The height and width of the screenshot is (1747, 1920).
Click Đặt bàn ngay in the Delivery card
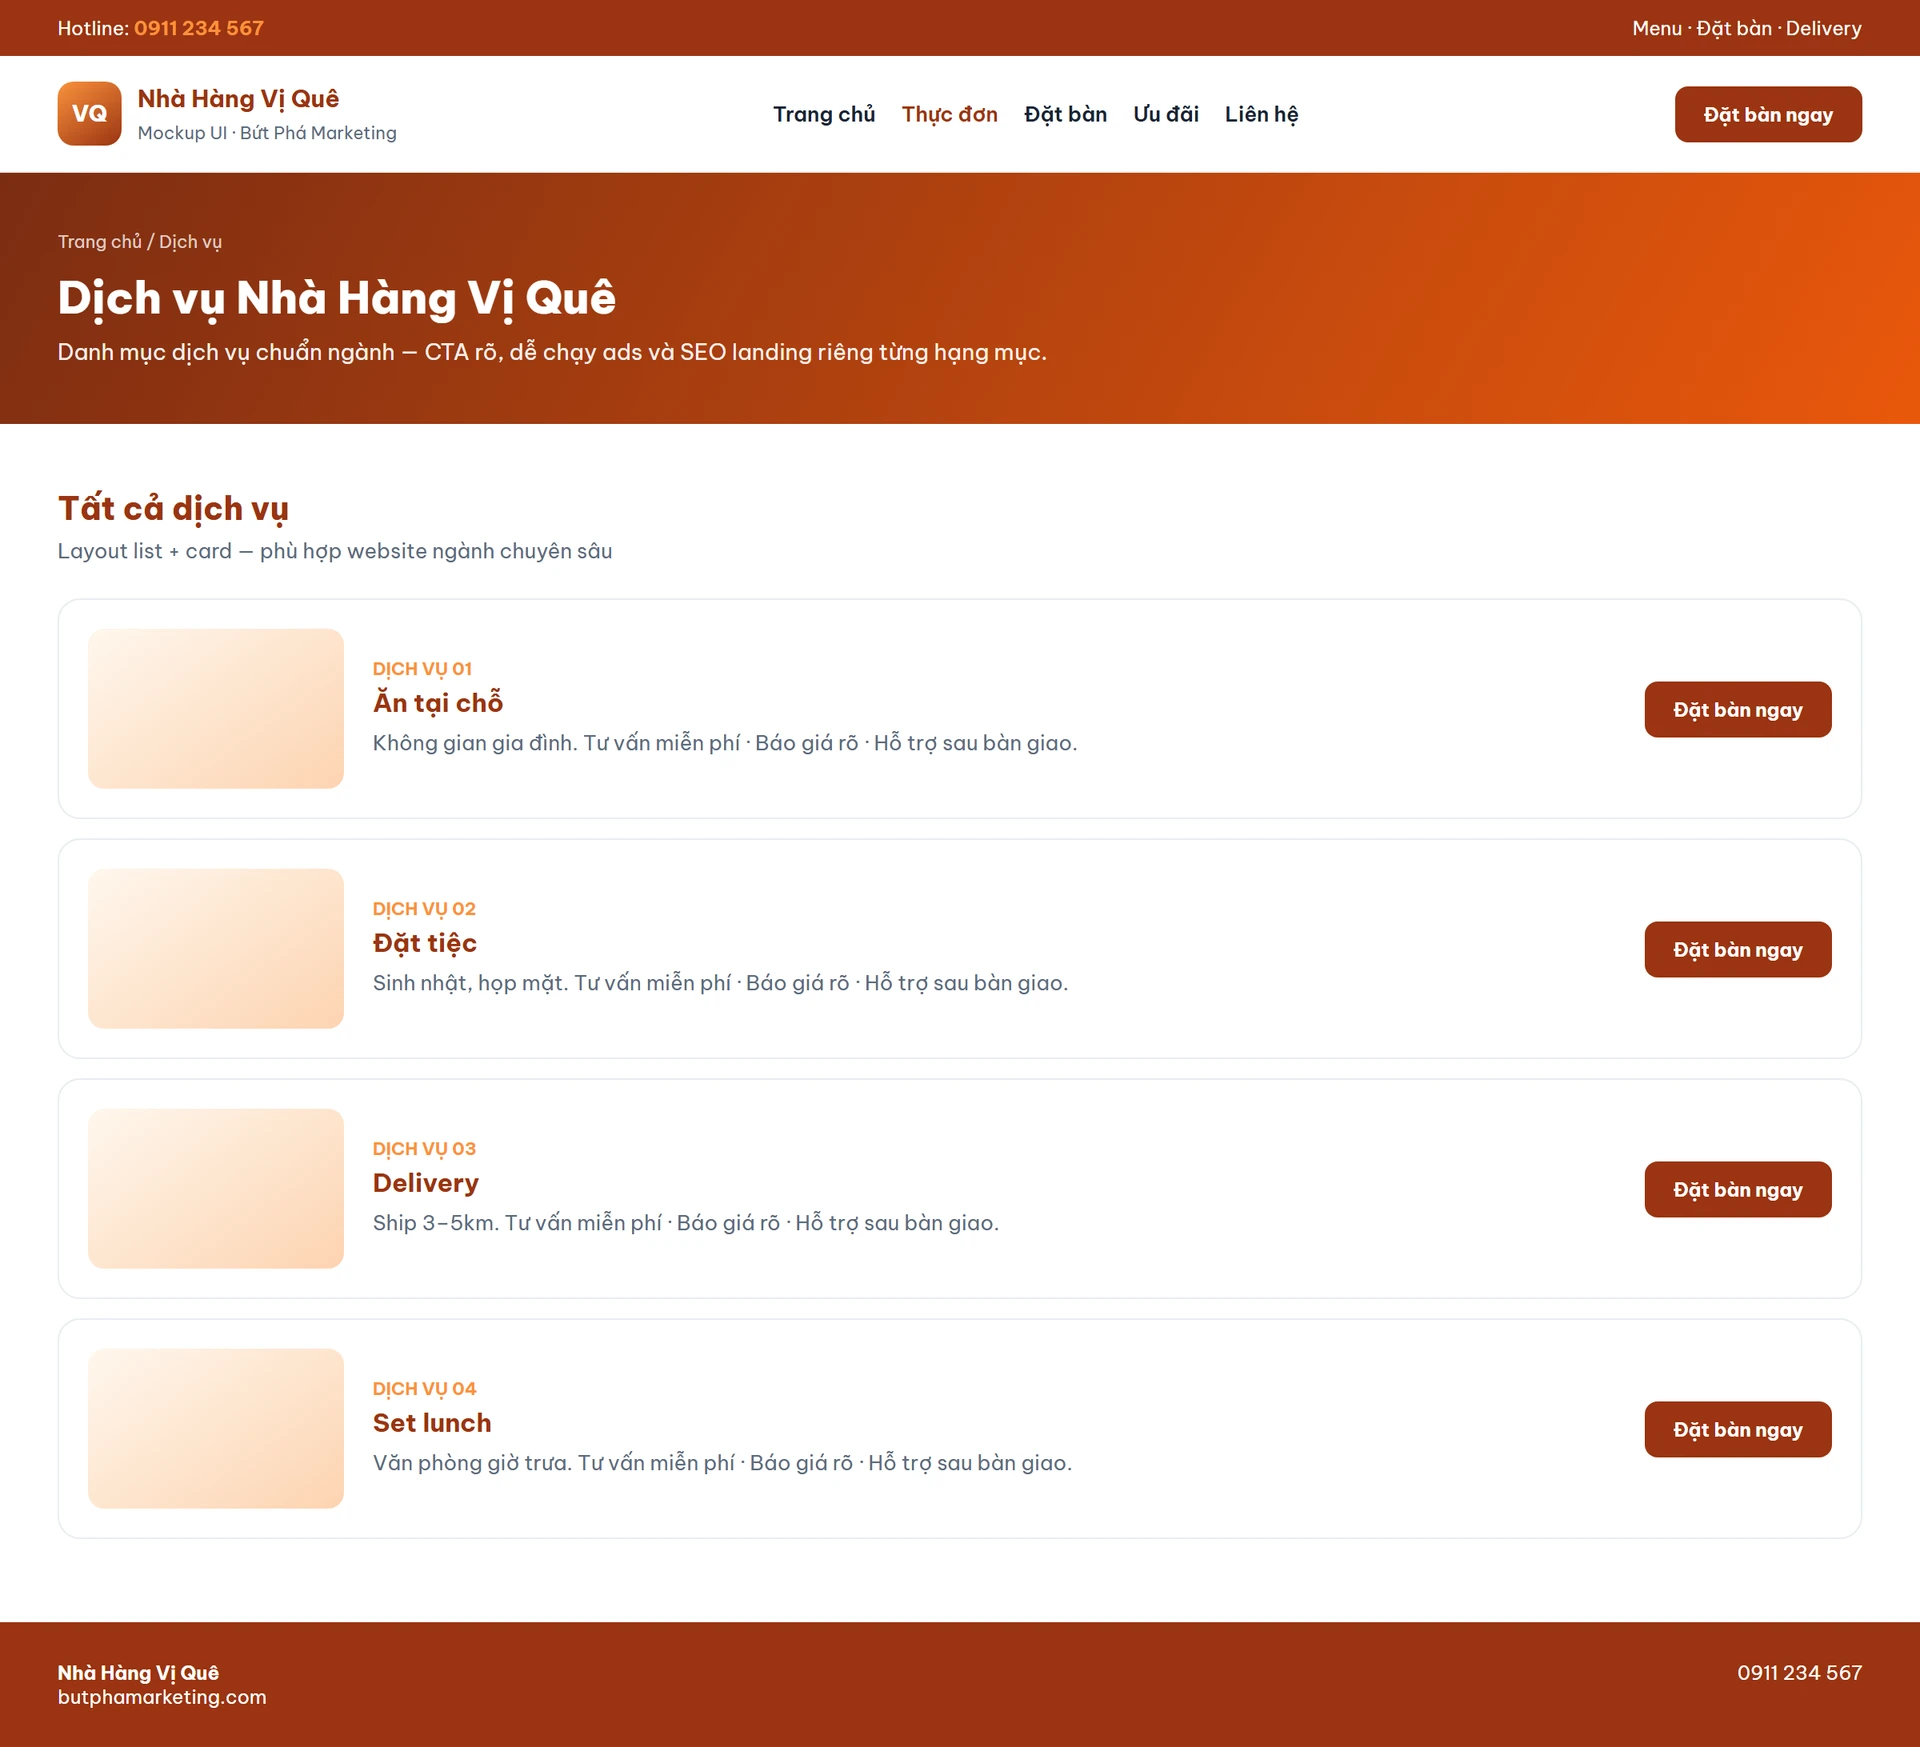[x=1738, y=1189]
